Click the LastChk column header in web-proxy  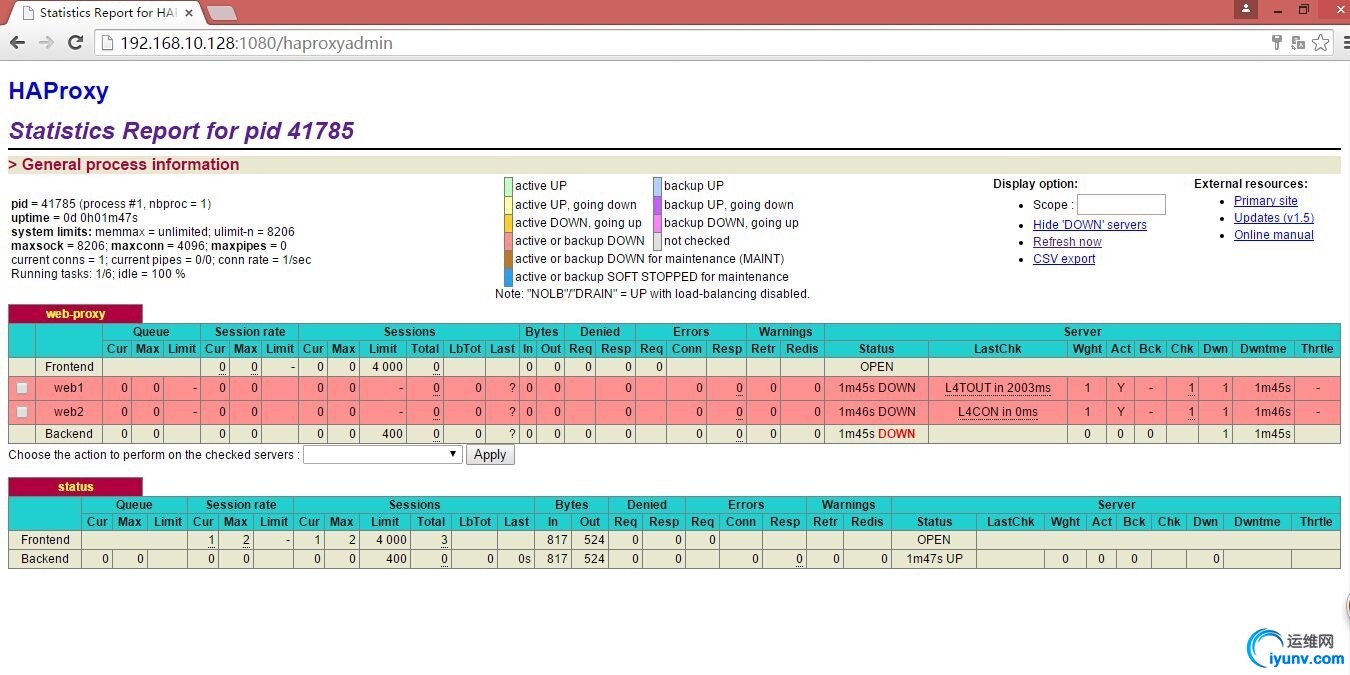point(998,349)
